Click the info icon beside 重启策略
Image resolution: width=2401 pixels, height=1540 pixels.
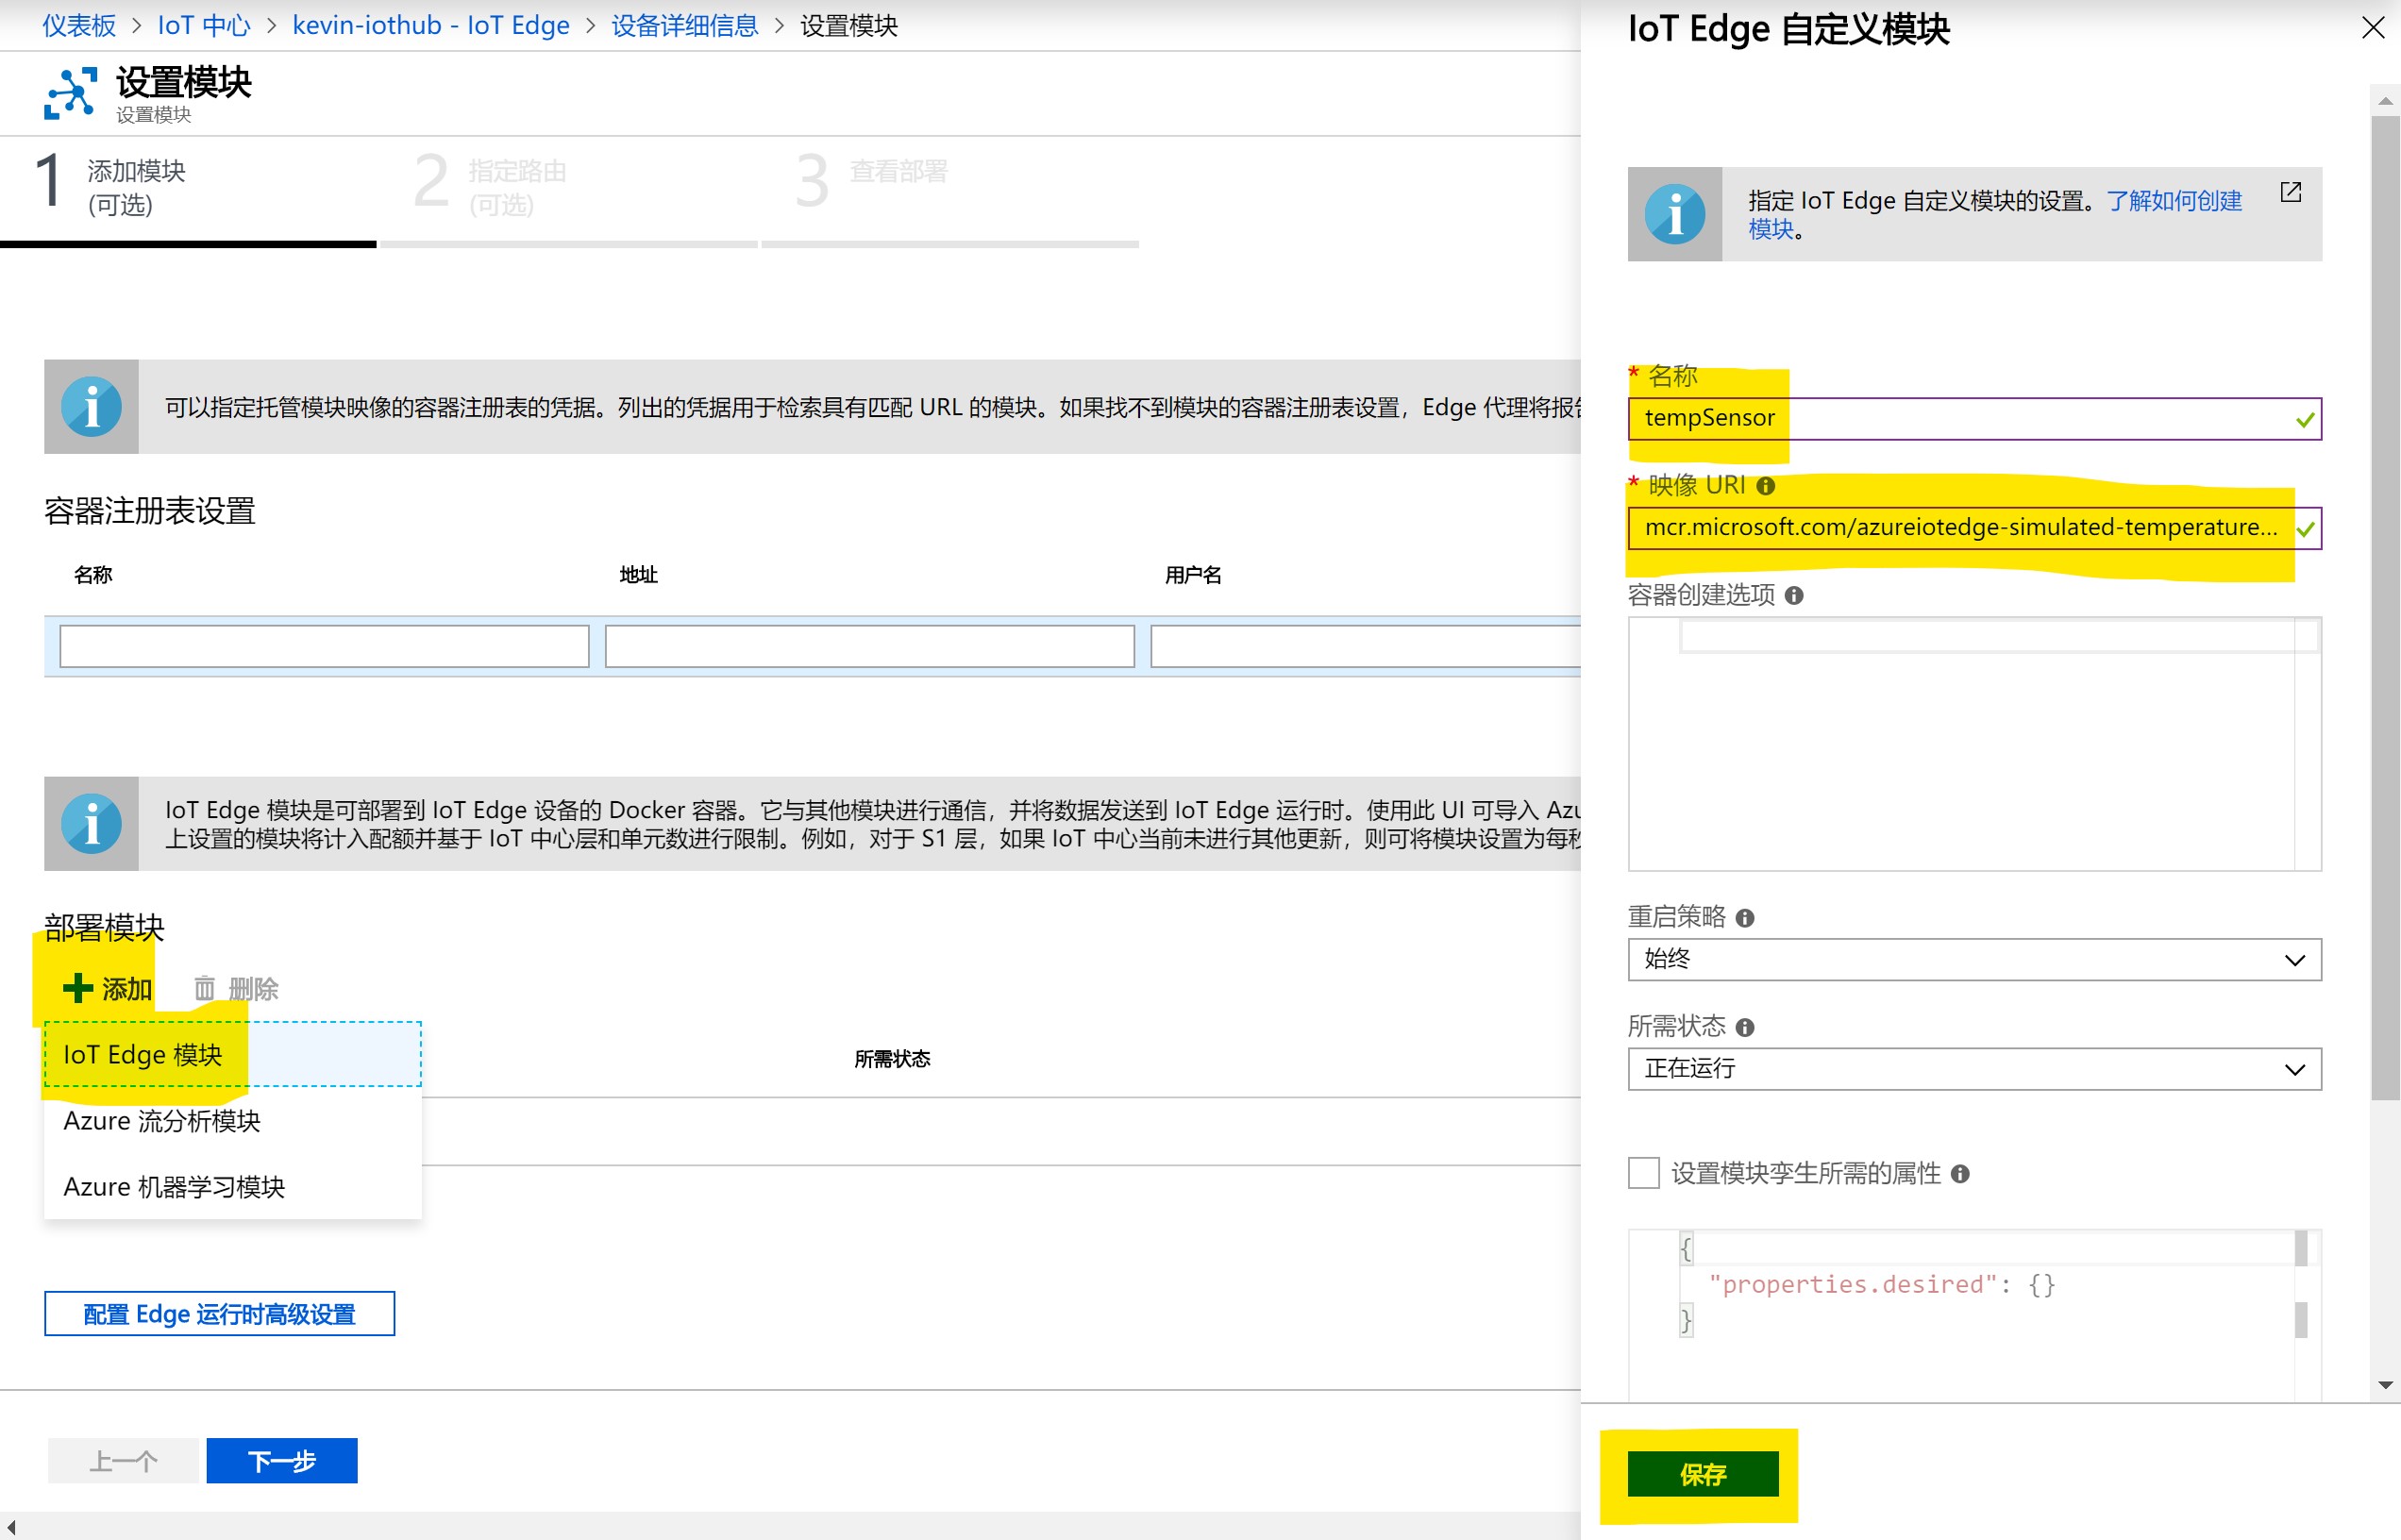pos(1745,918)
